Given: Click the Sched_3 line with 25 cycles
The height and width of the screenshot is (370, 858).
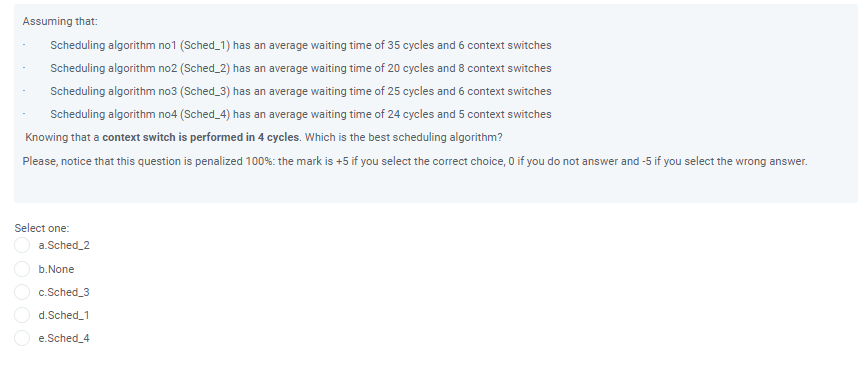Looking at the screenshot, I should pos(301,91).
